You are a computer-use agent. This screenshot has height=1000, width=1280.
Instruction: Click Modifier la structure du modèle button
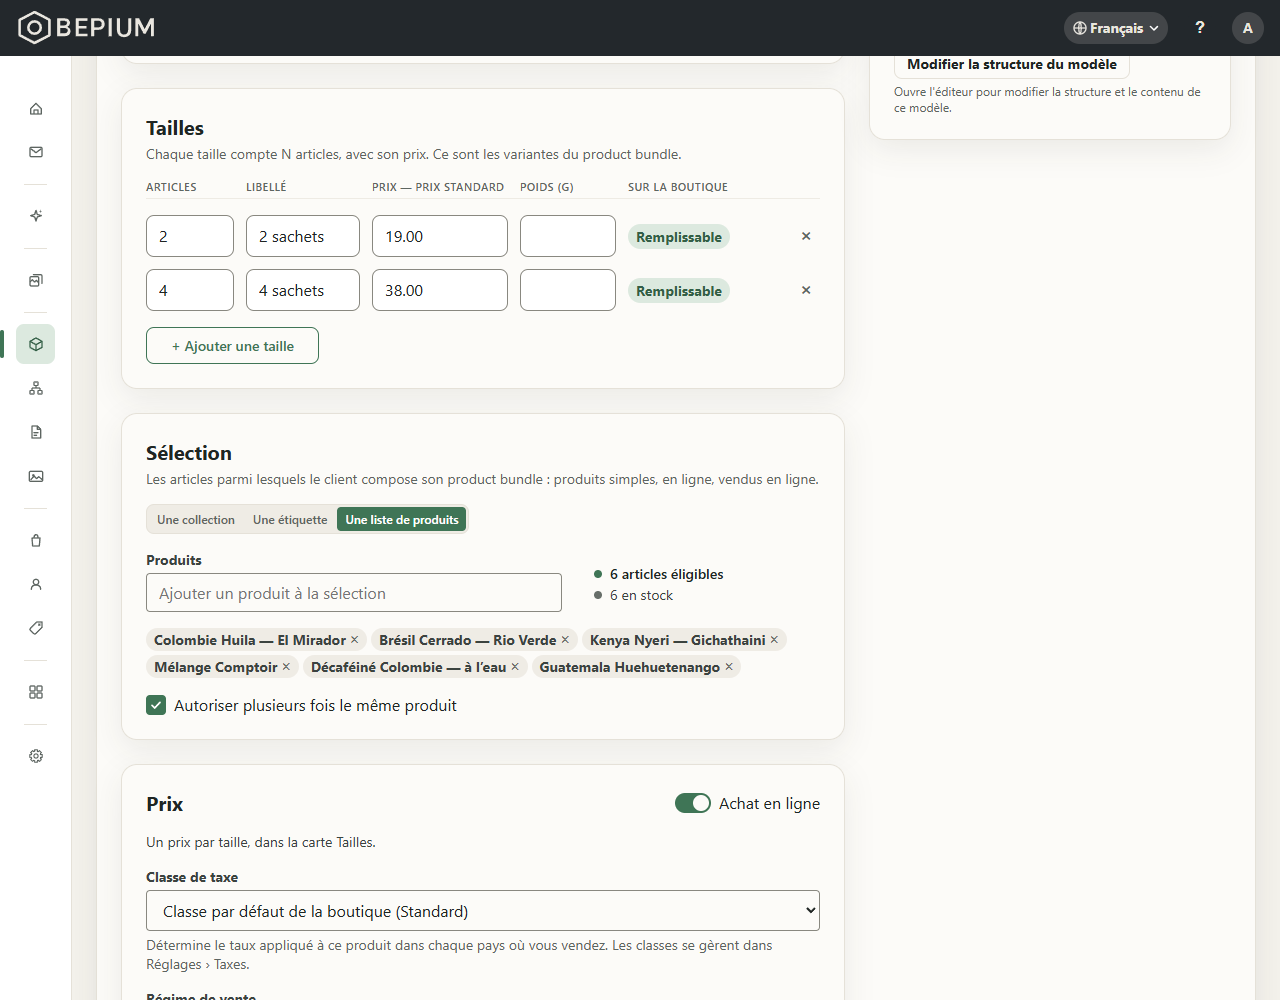click(1012, 64)
